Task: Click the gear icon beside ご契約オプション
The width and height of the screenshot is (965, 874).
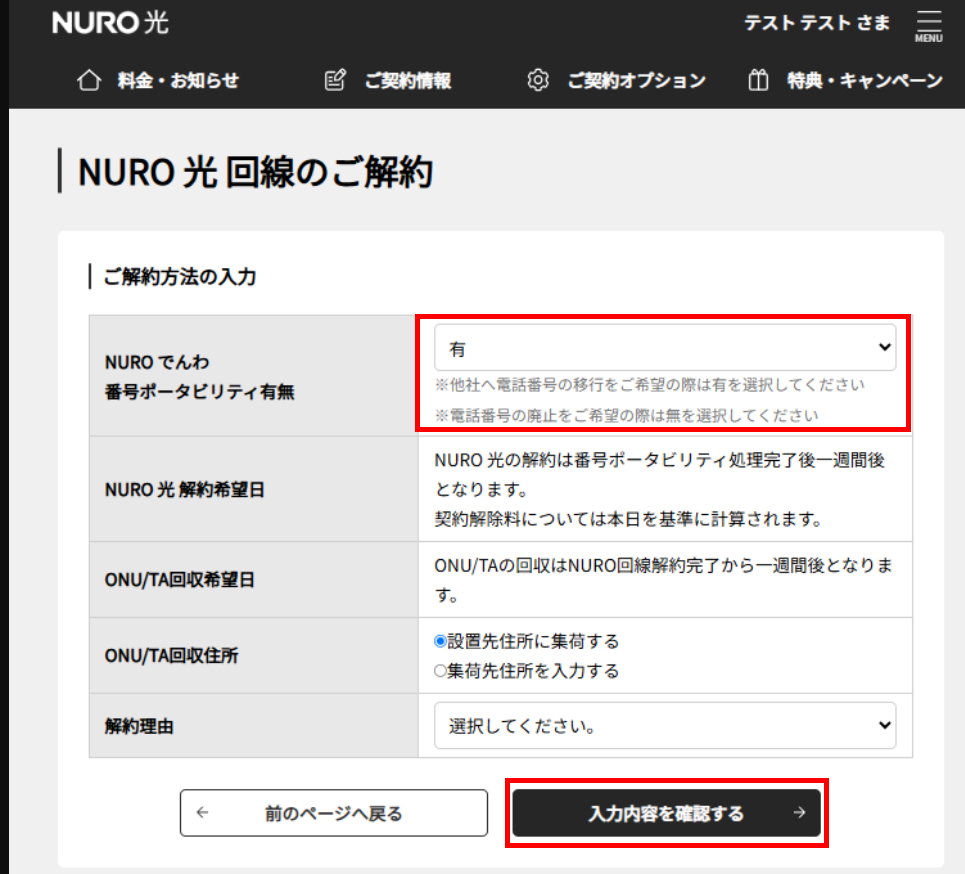Action: [x=538, y=81]
